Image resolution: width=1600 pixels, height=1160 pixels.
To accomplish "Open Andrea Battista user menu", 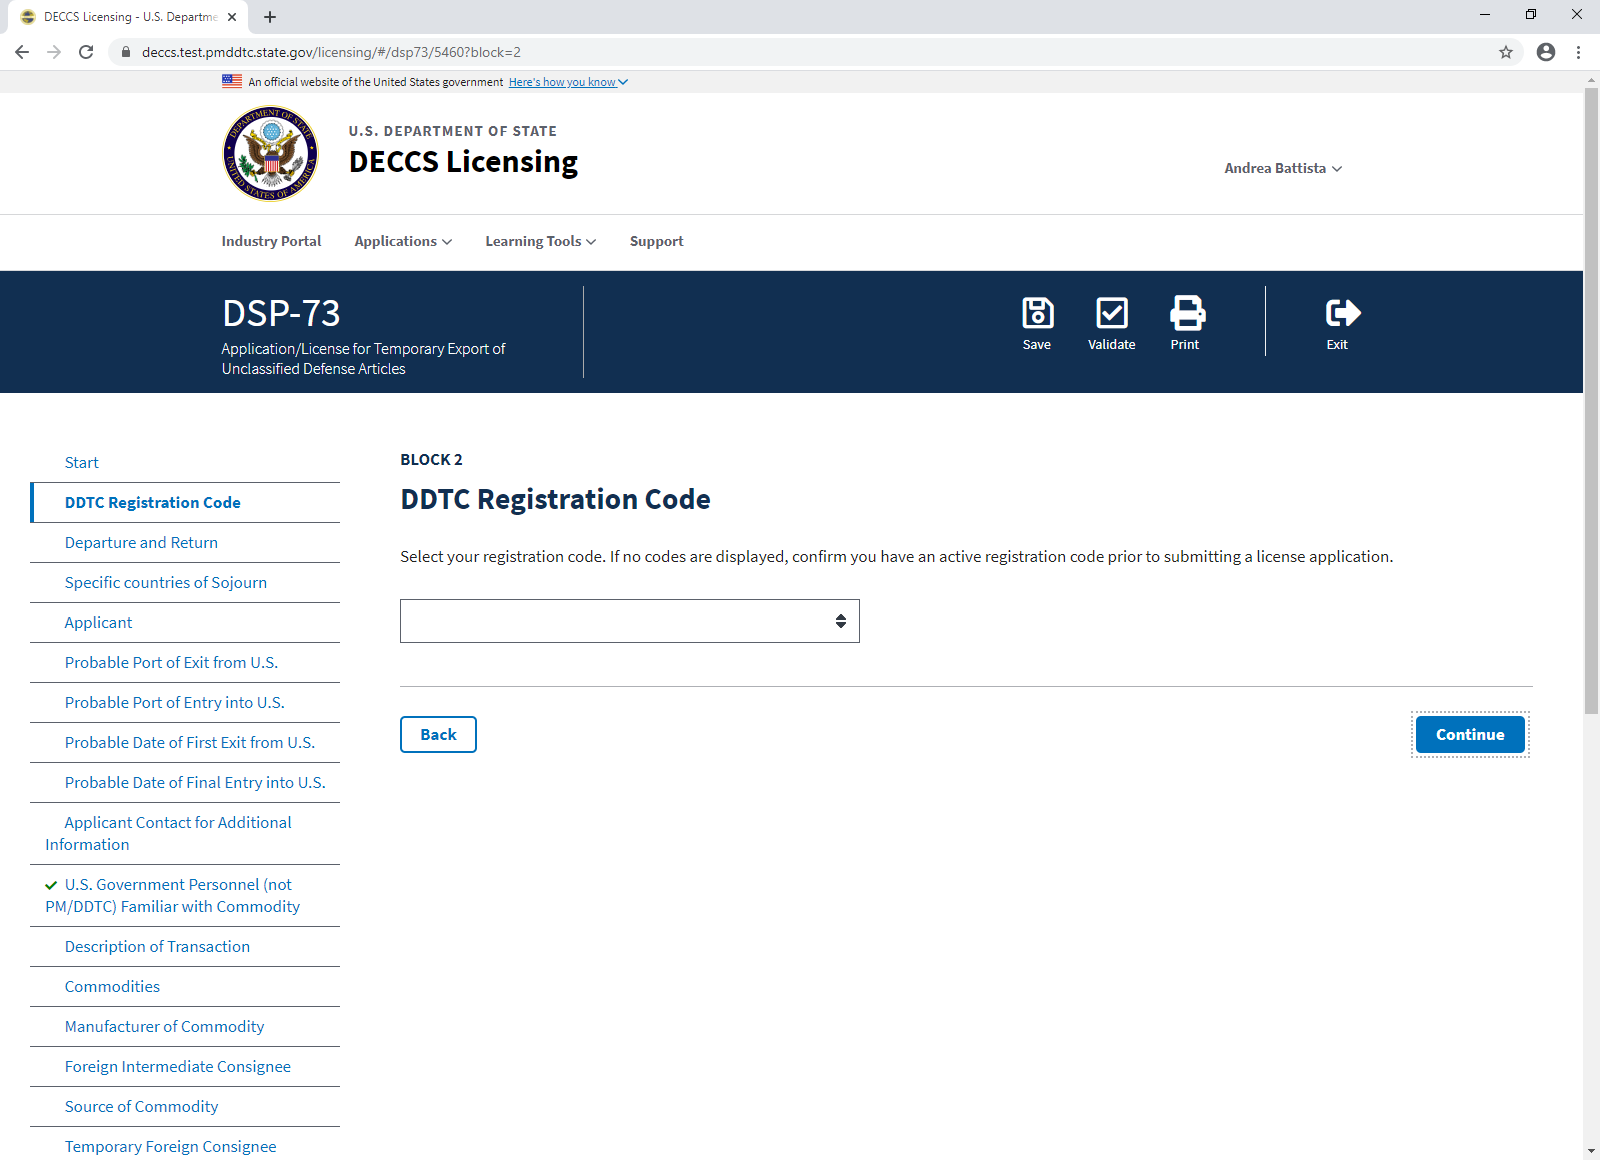I will (1283, 168).
